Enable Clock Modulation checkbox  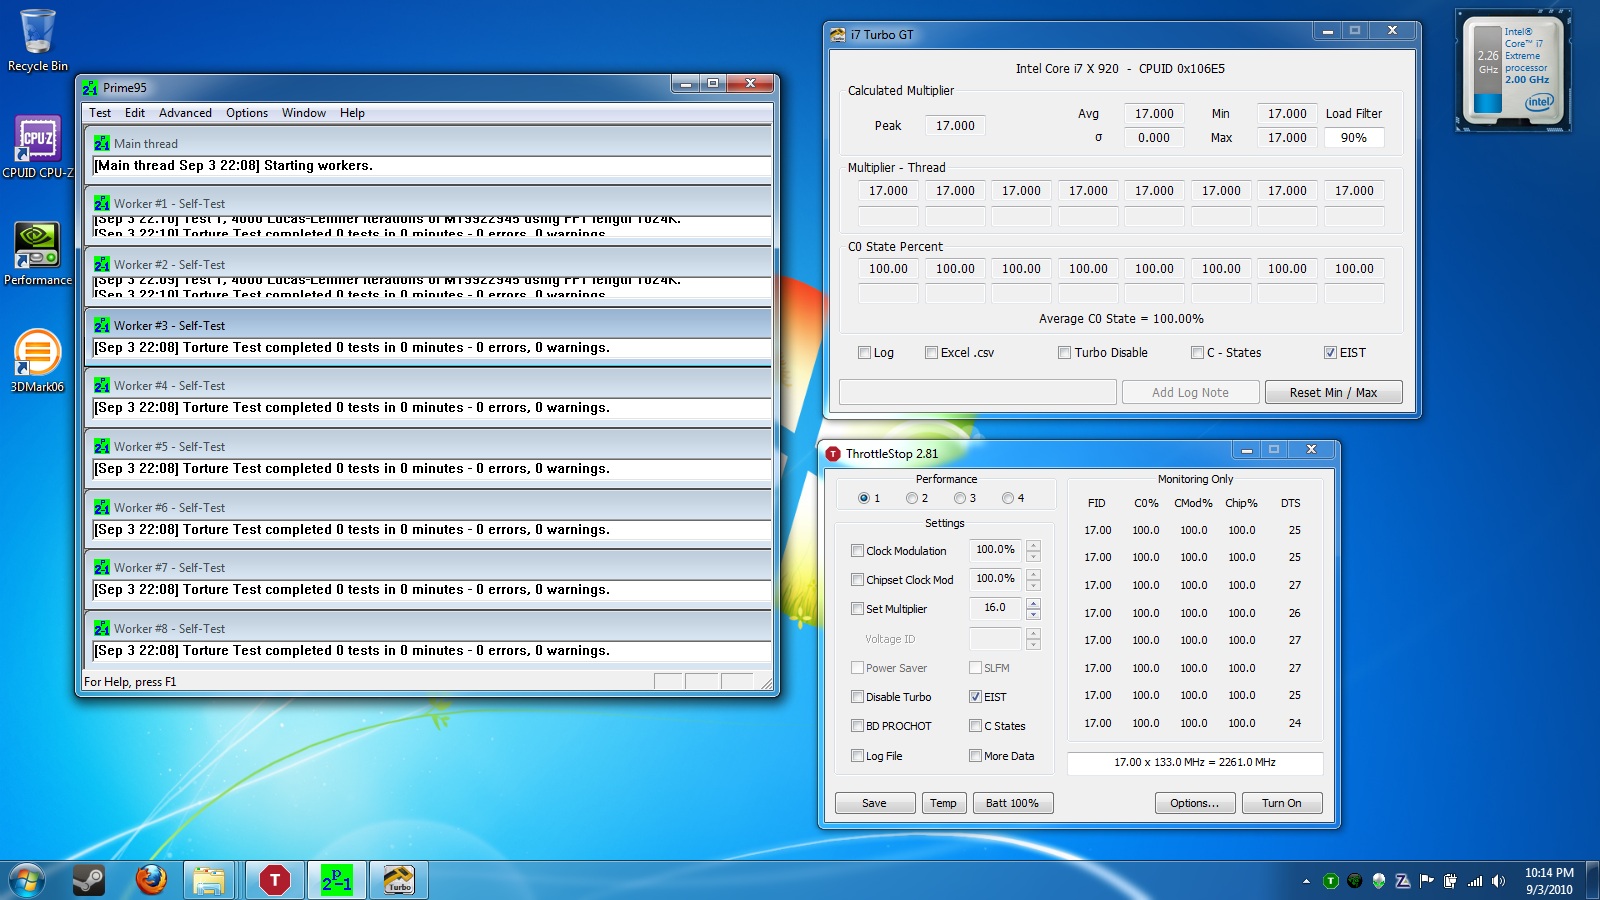coord(857,550)
